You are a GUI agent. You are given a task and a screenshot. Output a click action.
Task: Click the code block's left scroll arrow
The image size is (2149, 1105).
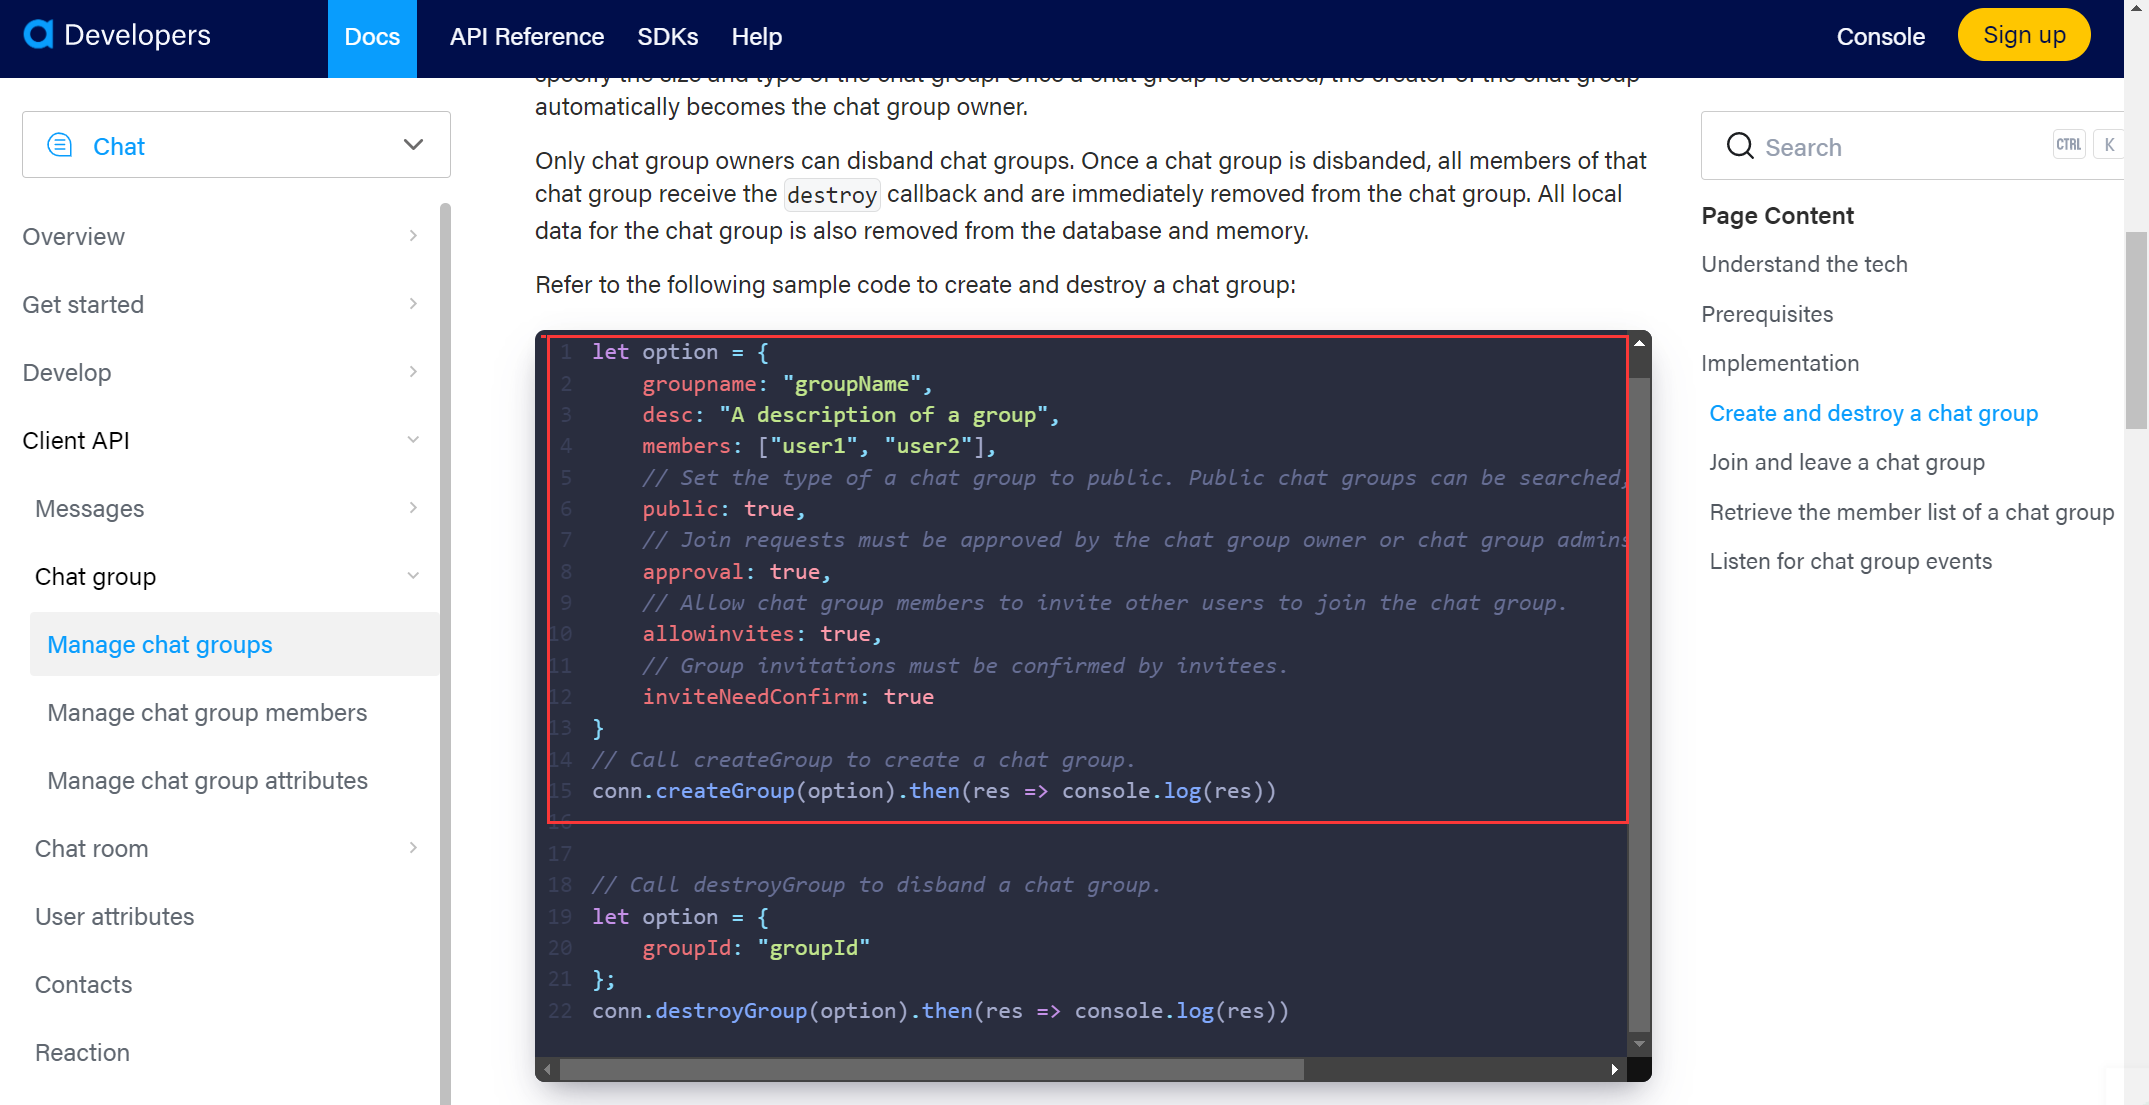point(548,1069)
